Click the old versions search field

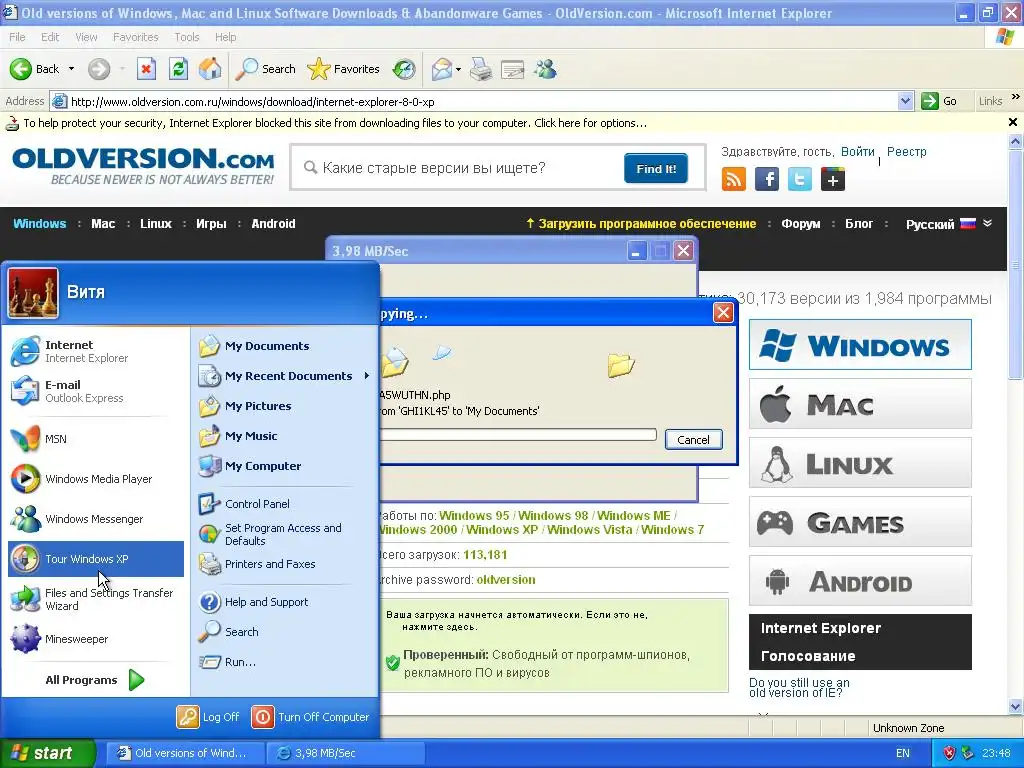click(457, 168)
